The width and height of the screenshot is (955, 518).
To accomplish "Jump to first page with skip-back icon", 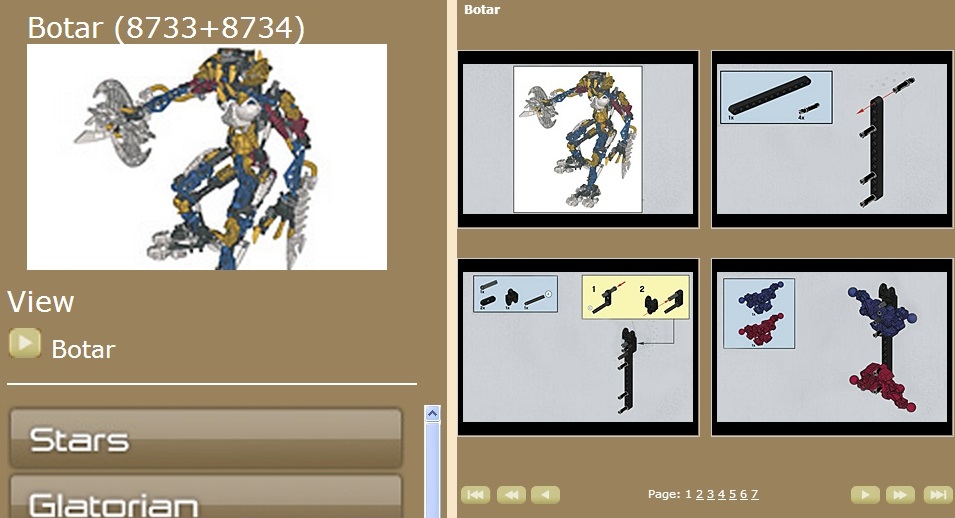I will click(476, 494).
